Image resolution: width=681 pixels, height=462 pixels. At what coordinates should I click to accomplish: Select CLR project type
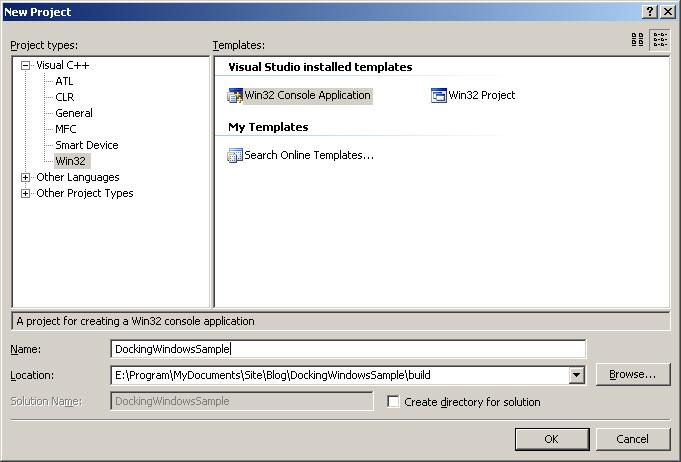click(x=65, y=97)
